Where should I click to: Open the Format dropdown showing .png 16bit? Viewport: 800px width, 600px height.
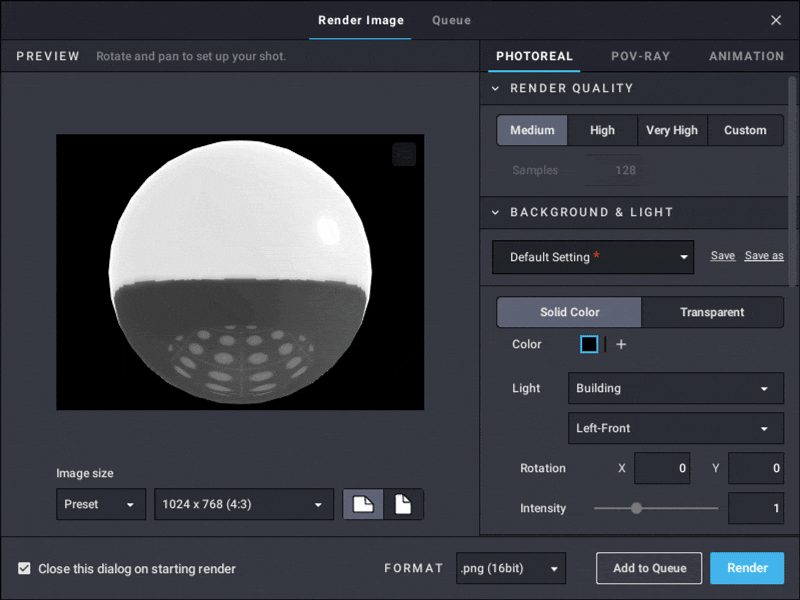[510, 568]
